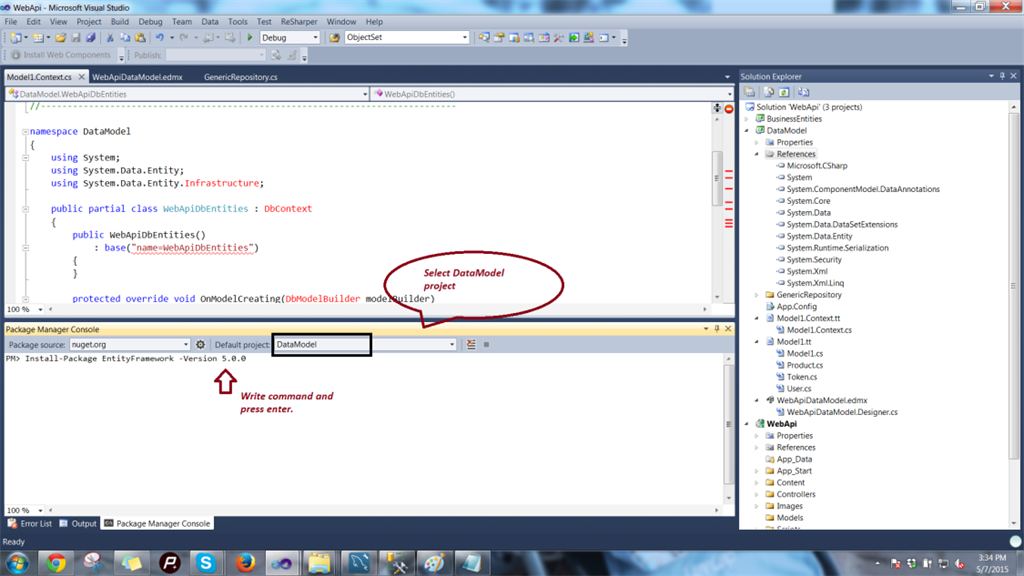Viewport: 1024px width, 576px height.
Task: Open the WebApiDbEntities() member dropdown
Action: 729,94
